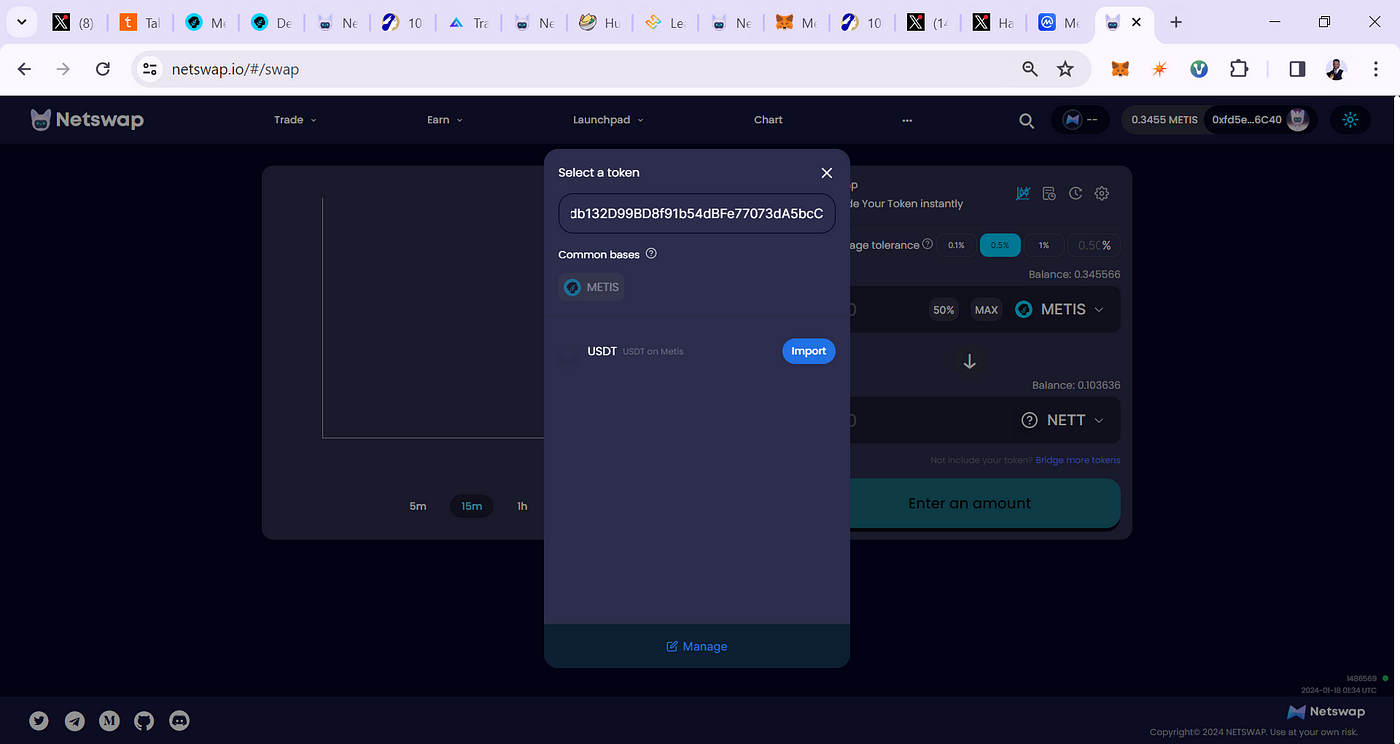Click the 0.3455 METIS balance badge

pos(1164,120)
